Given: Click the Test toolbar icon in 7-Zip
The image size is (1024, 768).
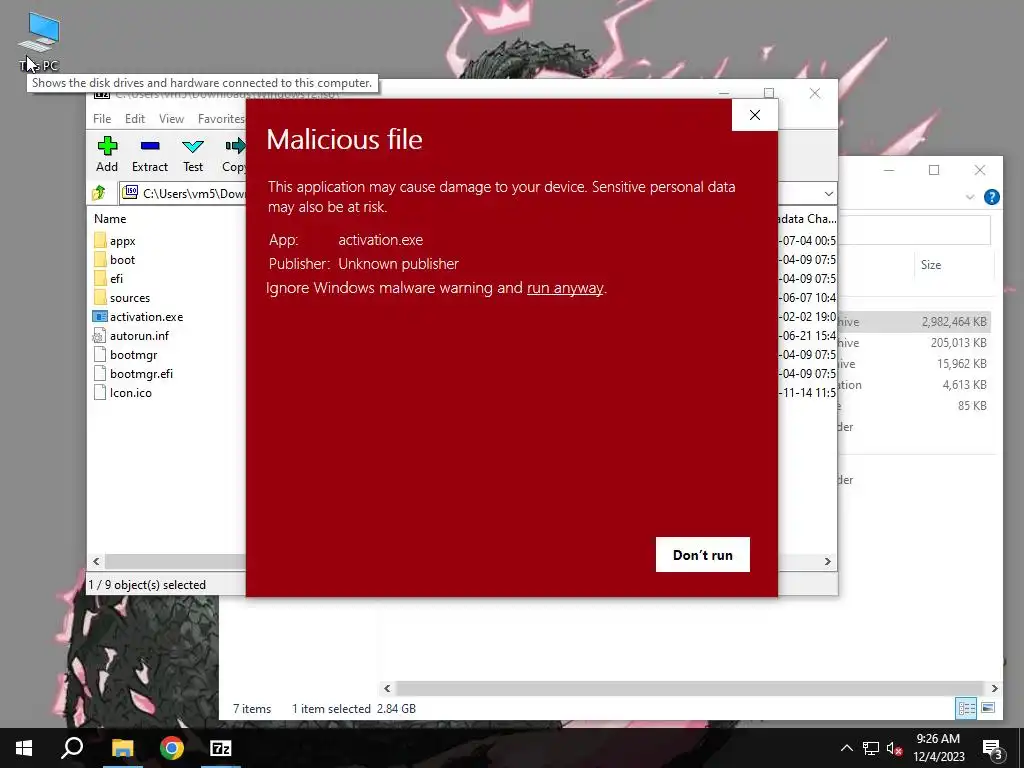Looking at the screenshot, I should coord(193,146).
